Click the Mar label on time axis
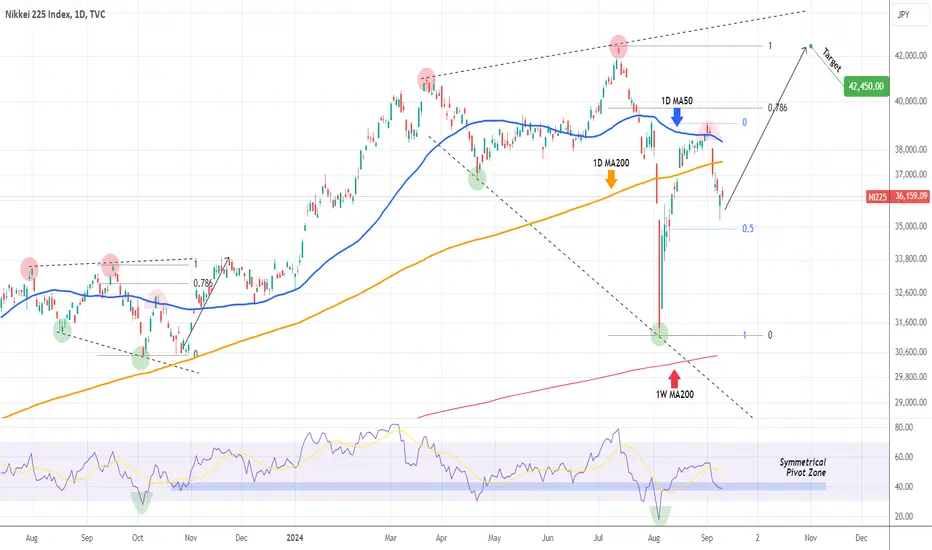Image resolution: width=932 pixels, height=550 pixels. [391, 538]
